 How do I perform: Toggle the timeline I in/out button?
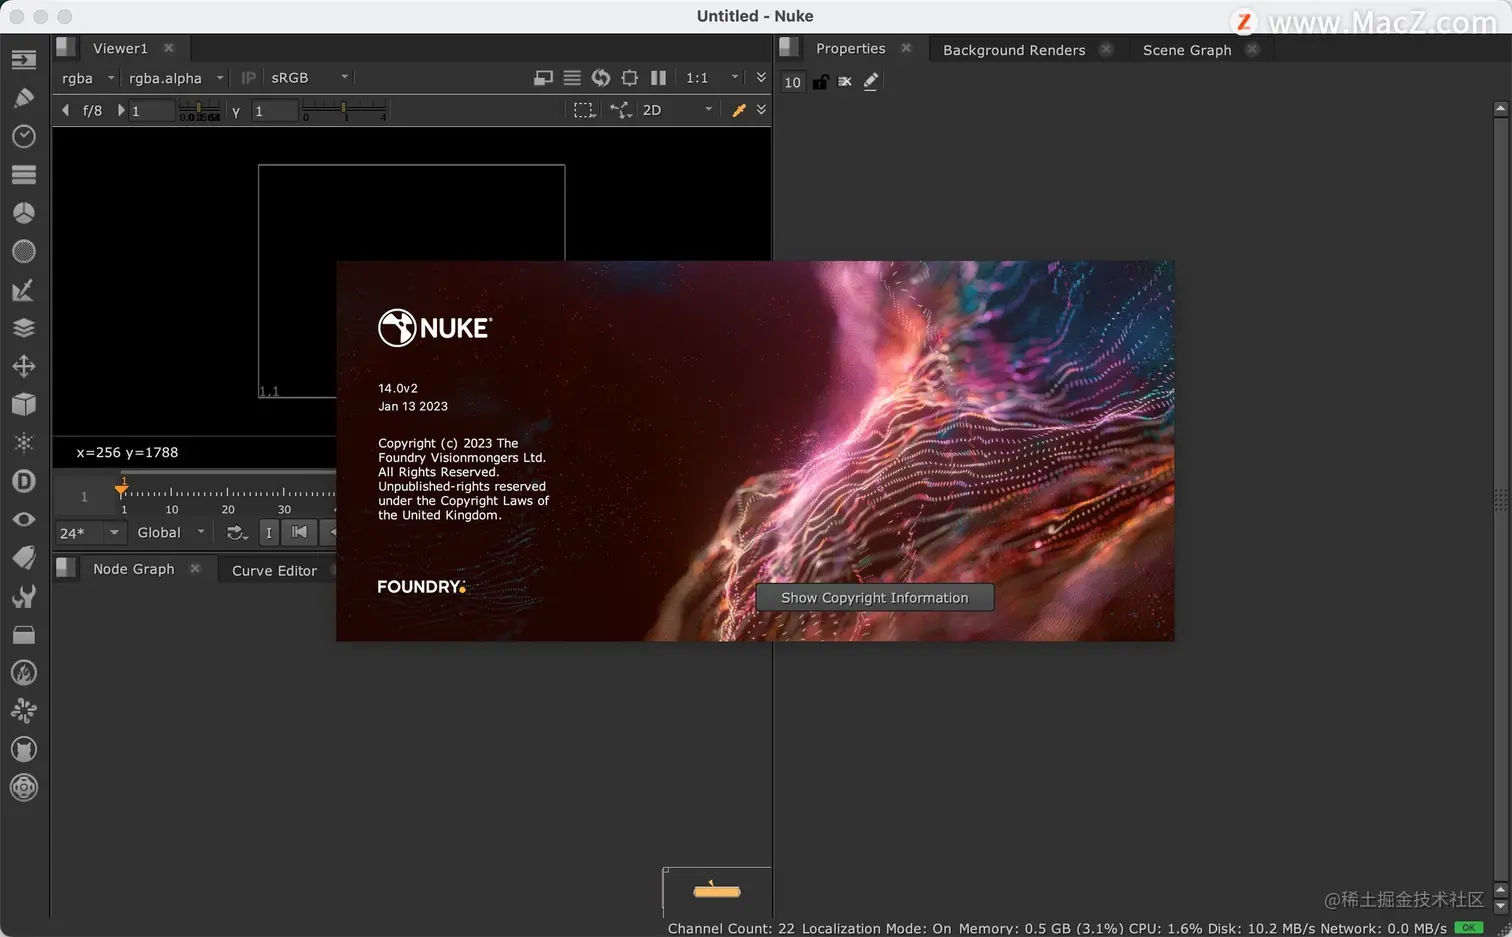[x=268, y=533]
